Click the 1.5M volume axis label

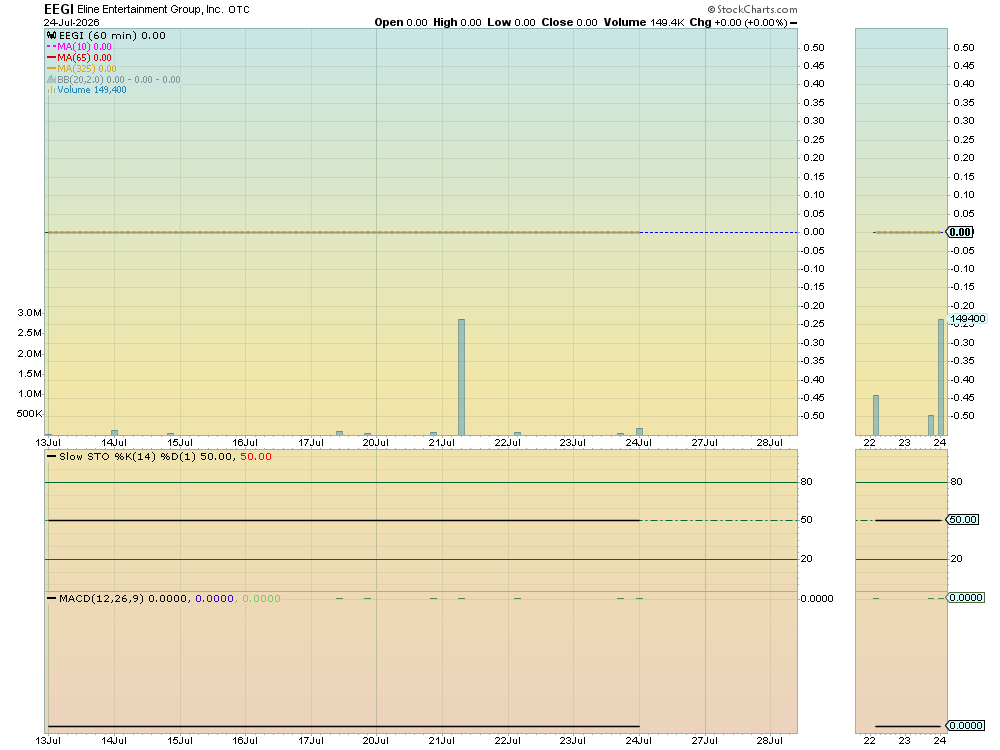pyautogui.click(x=29, y=374)
